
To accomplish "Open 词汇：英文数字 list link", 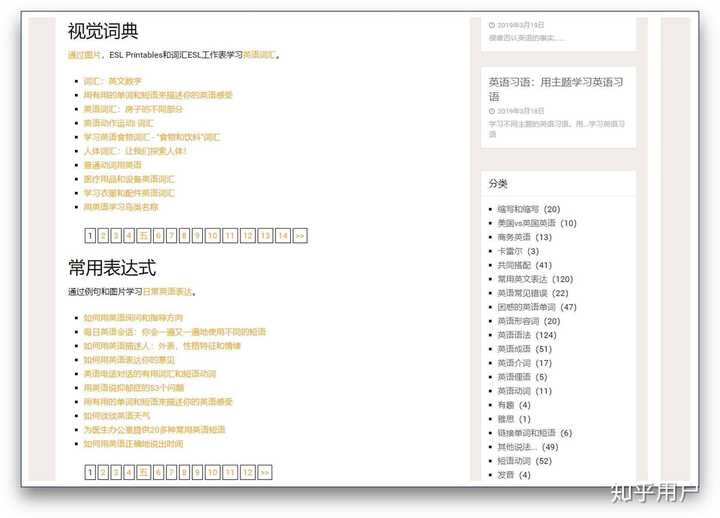I will [x=112, y=81].
